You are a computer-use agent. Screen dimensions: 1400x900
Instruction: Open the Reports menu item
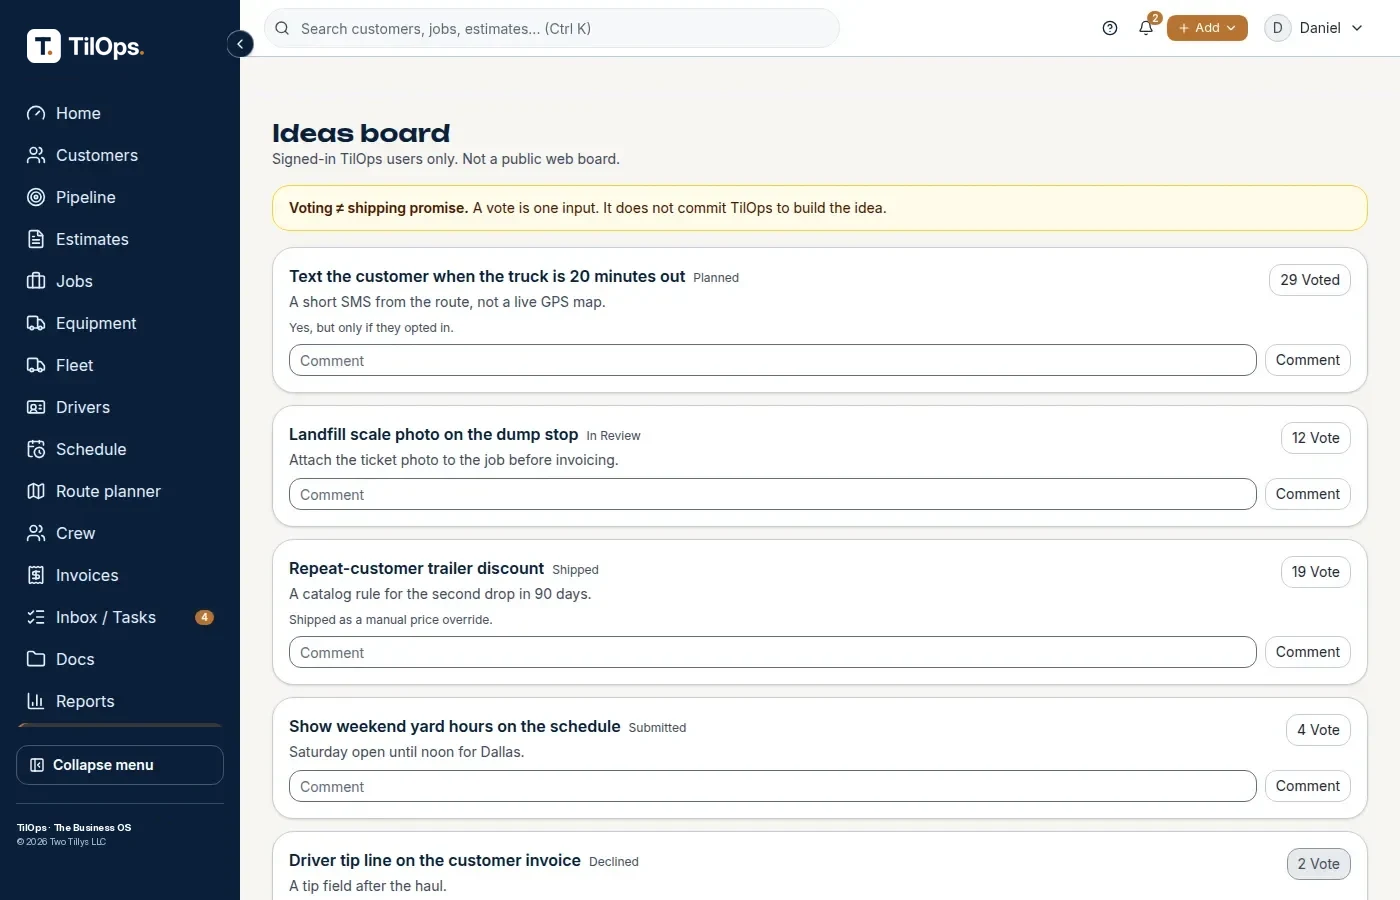click(x=120, y=701)
